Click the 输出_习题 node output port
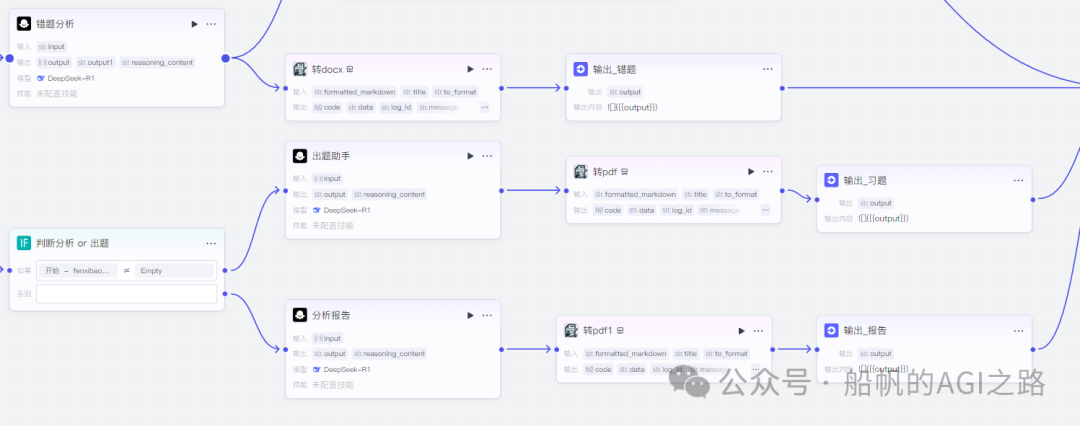The image size is (1080, 426). point(1032,199)
